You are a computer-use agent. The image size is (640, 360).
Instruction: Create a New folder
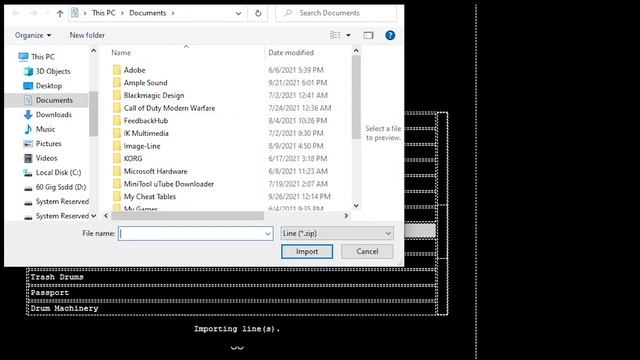(x=87, y=36)
